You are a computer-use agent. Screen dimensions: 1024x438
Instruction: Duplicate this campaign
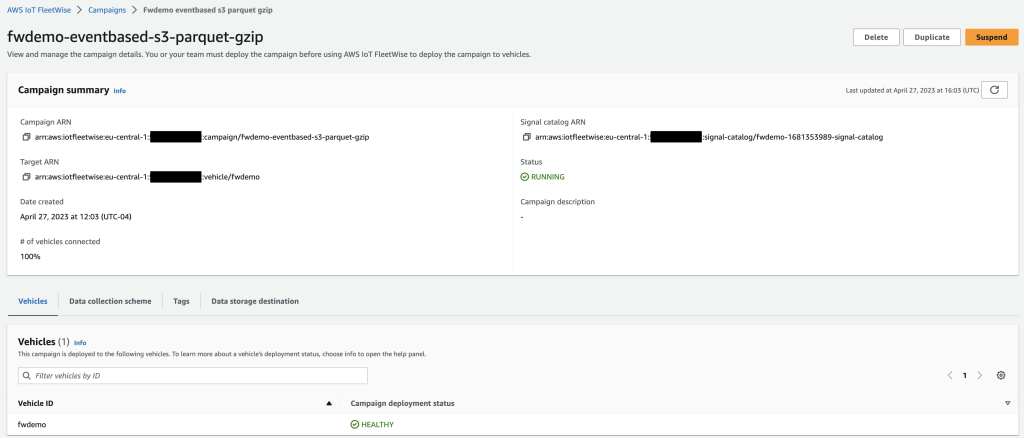tap(932, 37)
